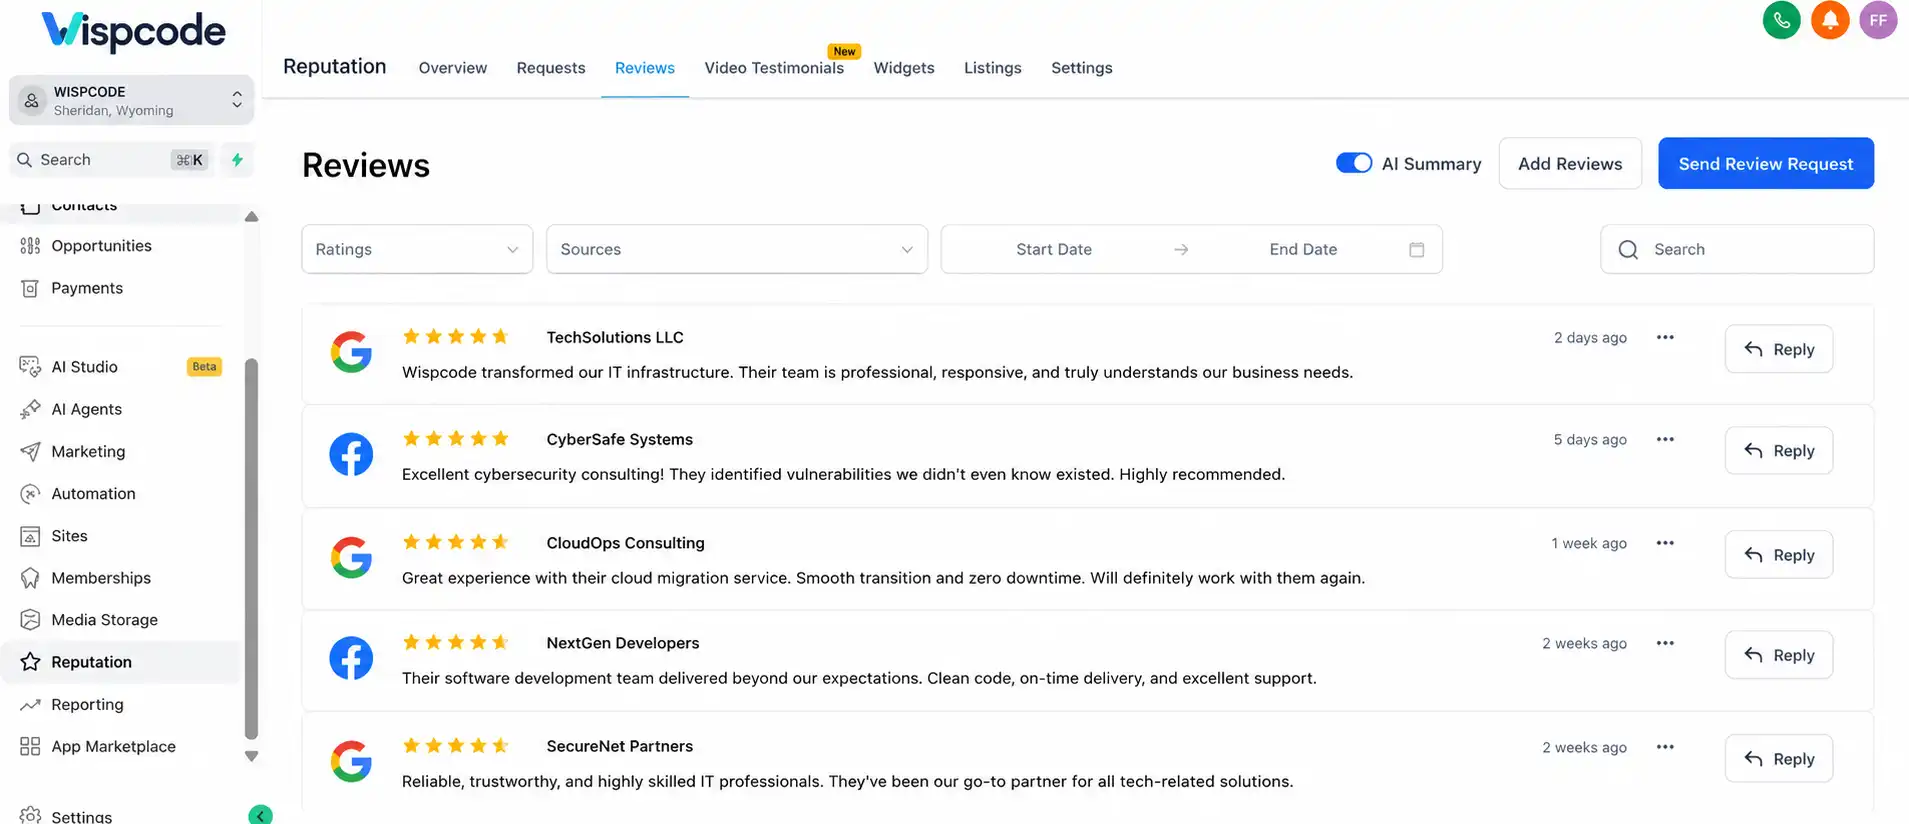This screenshot has height=824, width=1909.
Task: Open more options for CloudOps Consulting review
Action: pyautogui.click(x=1665, y=543)
